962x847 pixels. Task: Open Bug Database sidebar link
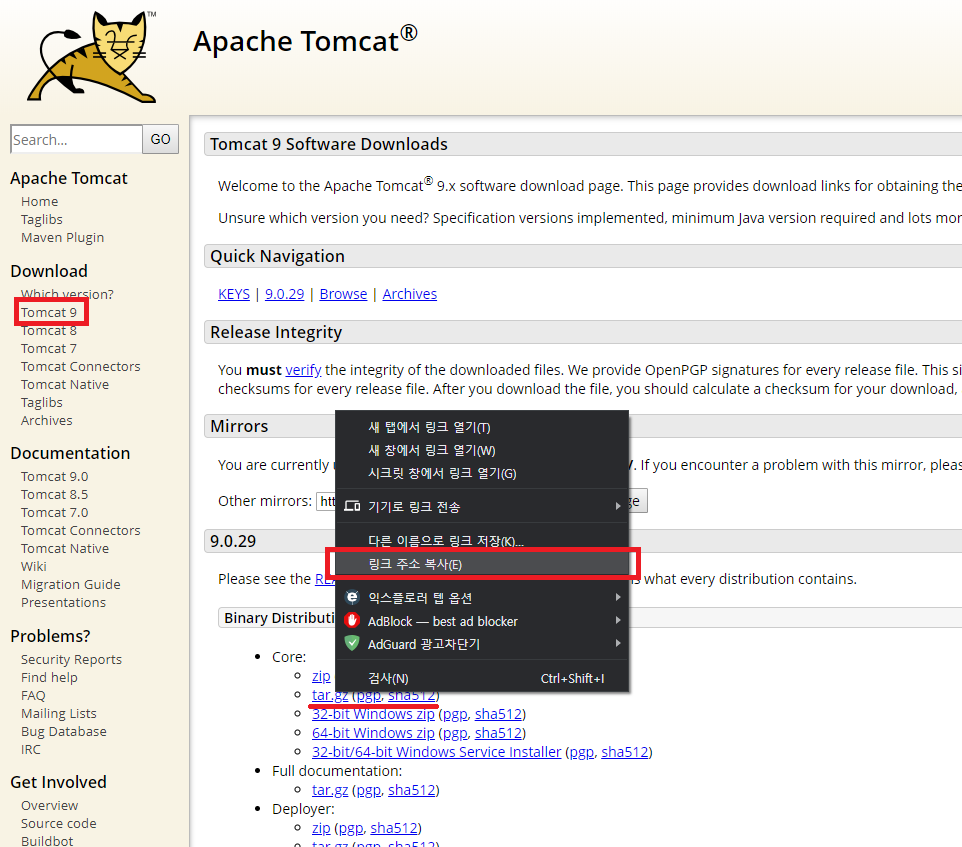[x=63, y=731]
